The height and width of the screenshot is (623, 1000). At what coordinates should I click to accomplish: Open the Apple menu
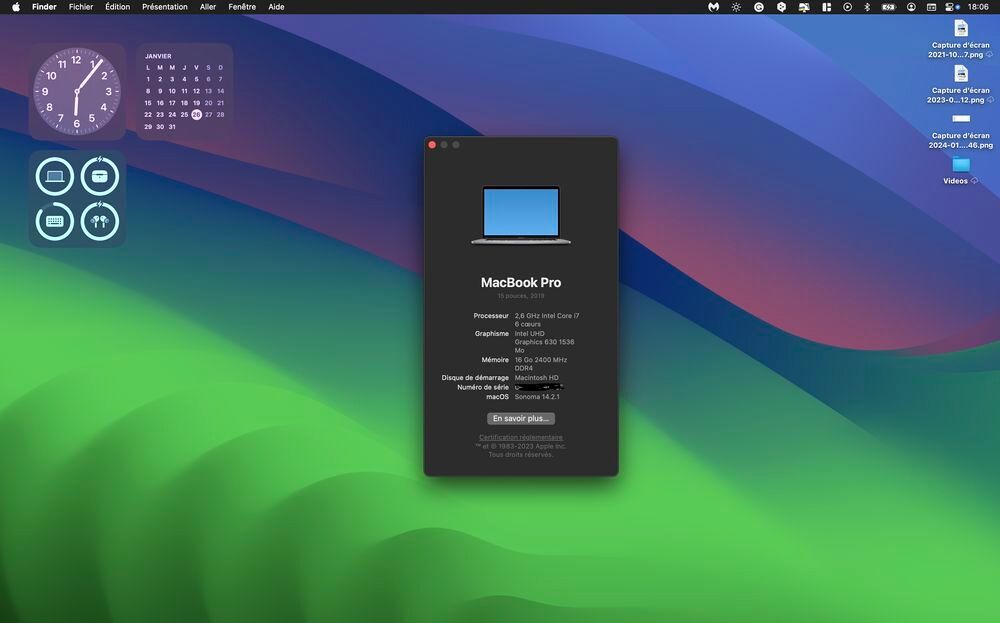tap(16, 7)
